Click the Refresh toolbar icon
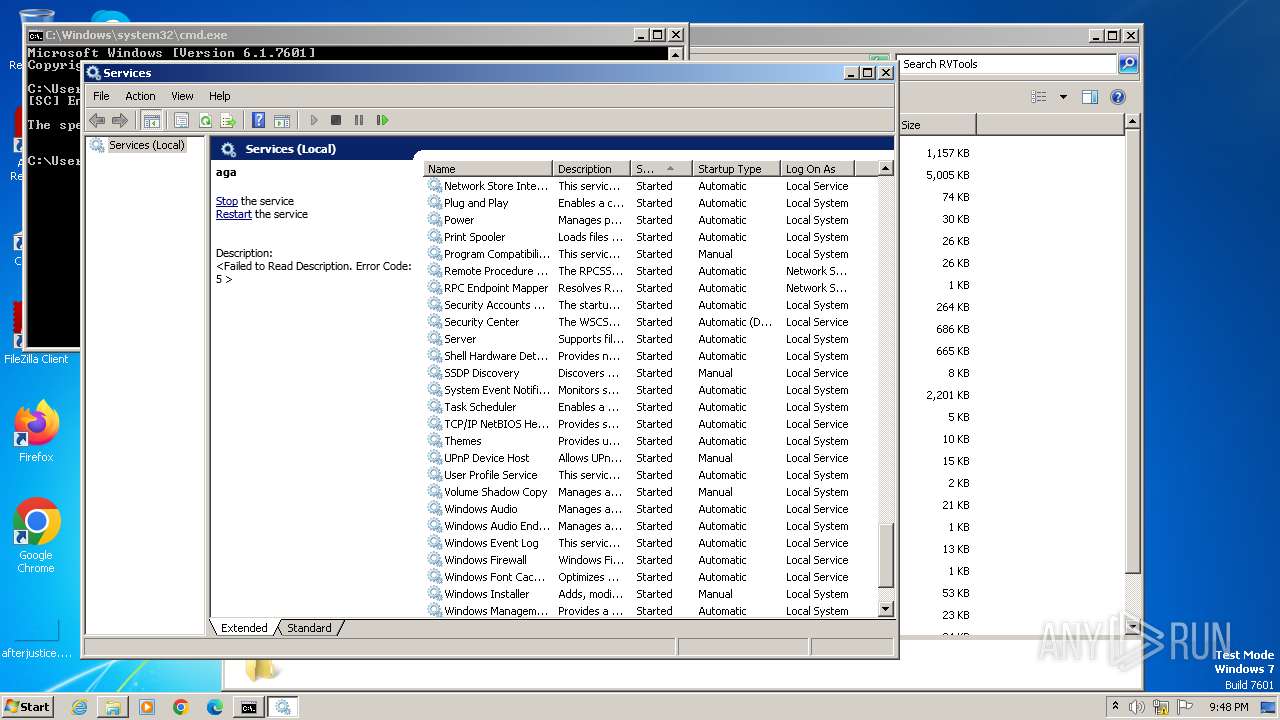The image size is (1280, 720). pyautogui.click(x=205, y=120)
